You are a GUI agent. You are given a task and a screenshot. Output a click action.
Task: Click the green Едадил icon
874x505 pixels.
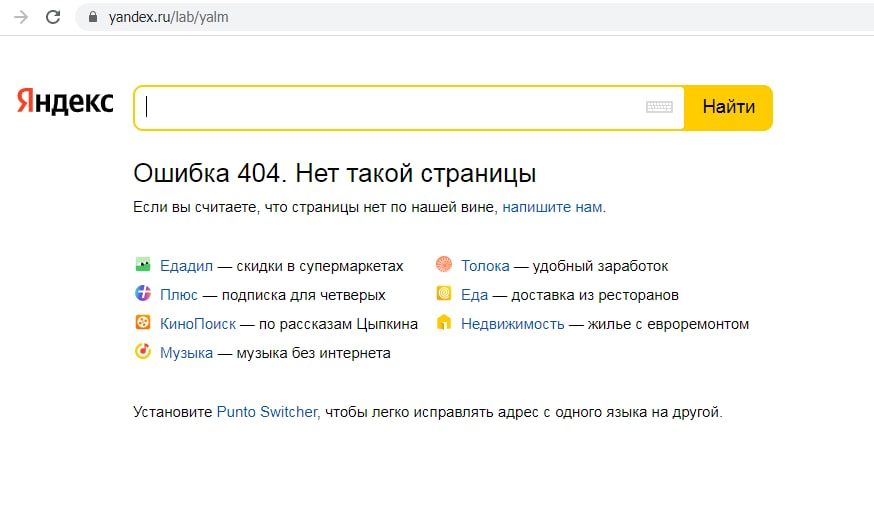click(143, 264)
